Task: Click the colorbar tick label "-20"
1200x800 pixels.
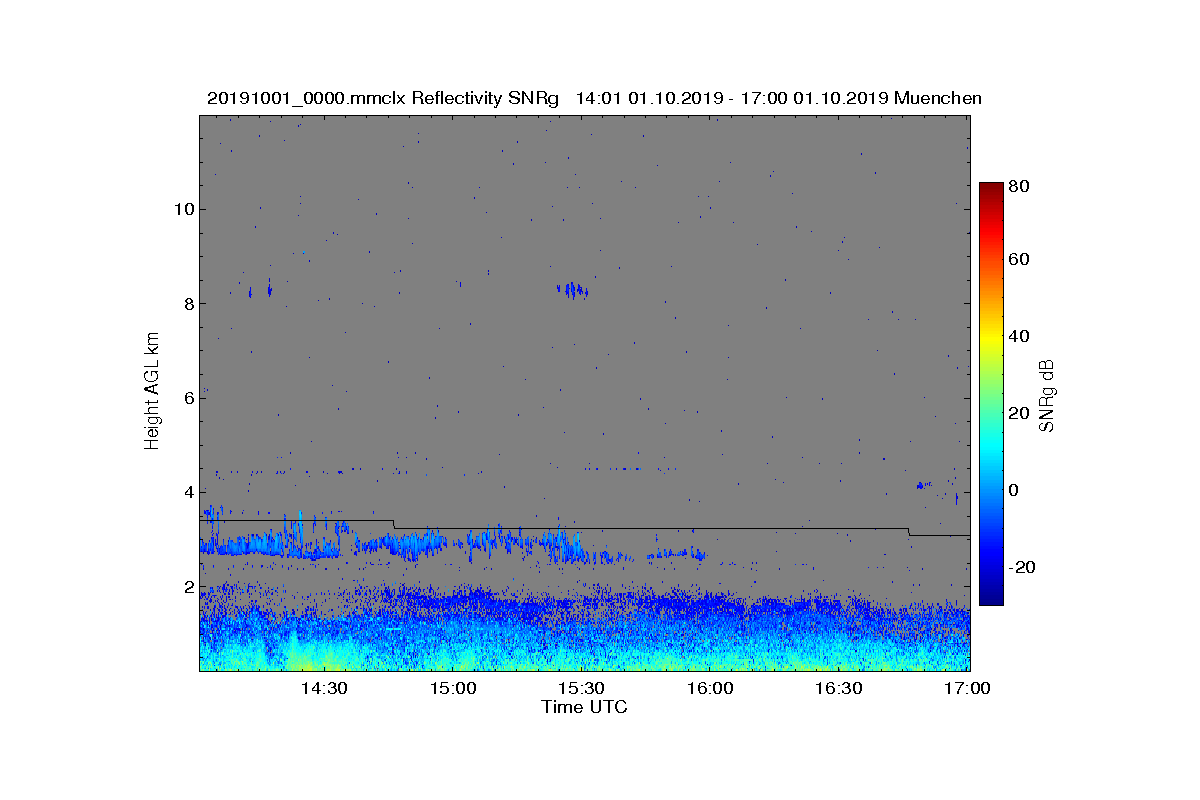Action: coord(1022,567)
